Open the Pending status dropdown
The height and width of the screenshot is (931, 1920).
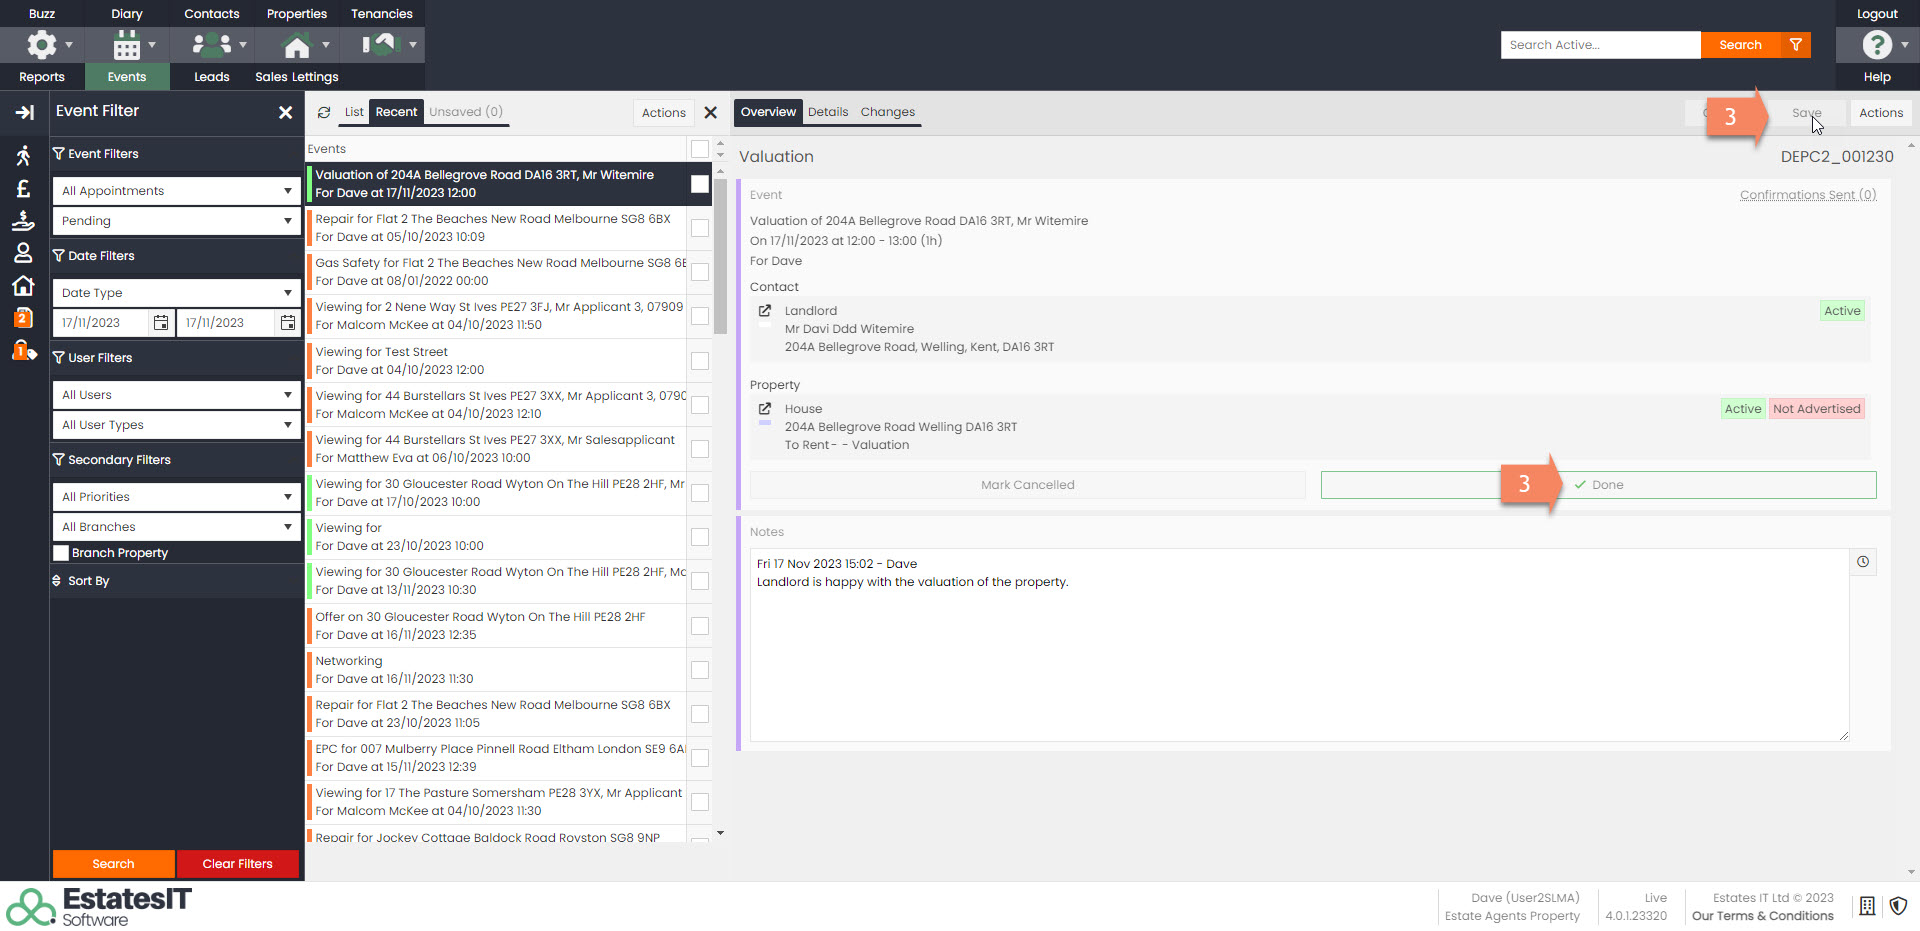[176, 221]
